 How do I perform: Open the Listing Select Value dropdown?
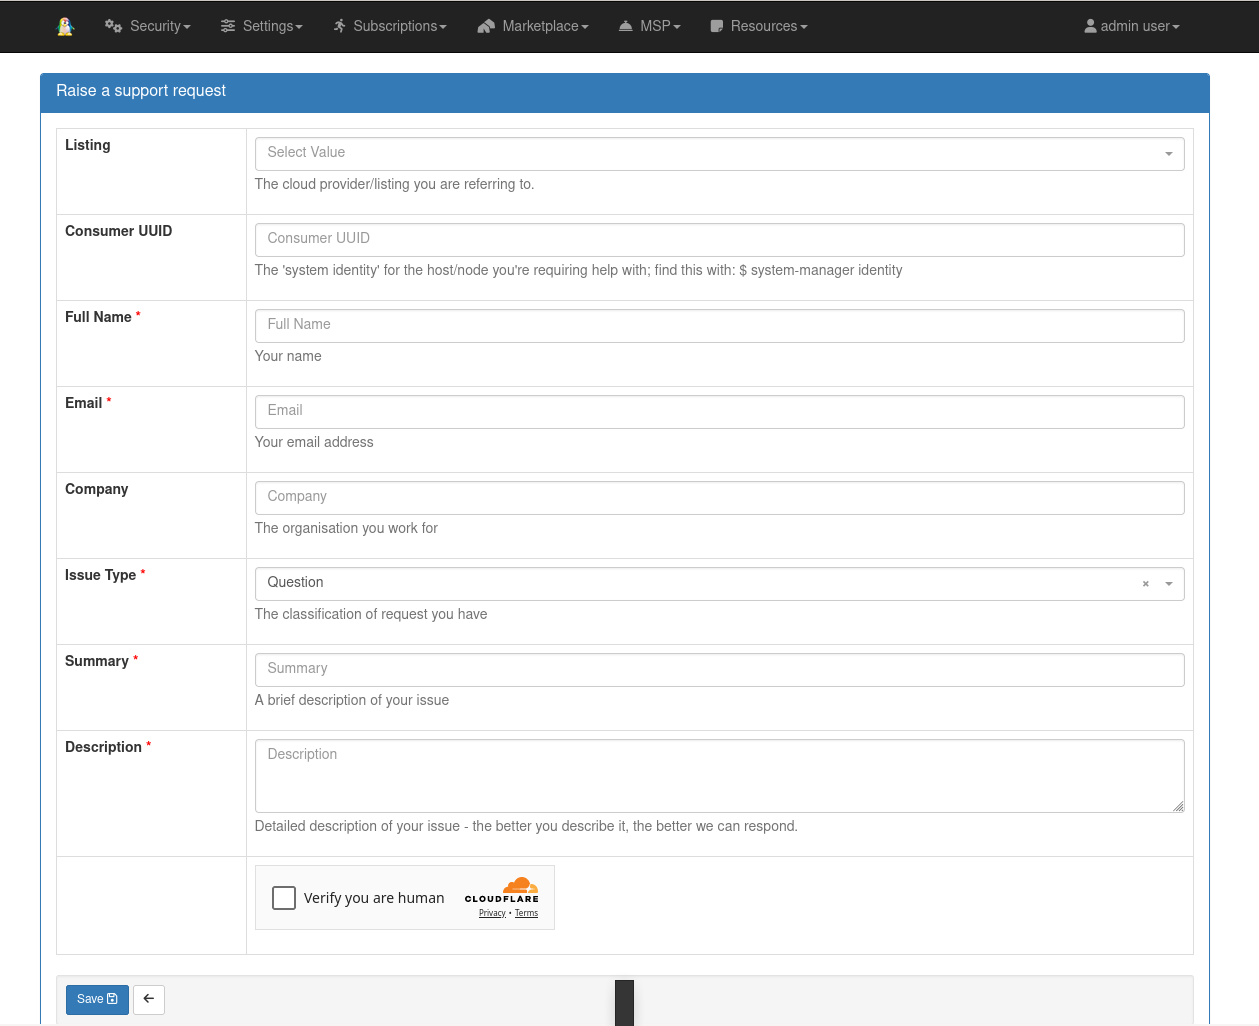click(719, 153)
